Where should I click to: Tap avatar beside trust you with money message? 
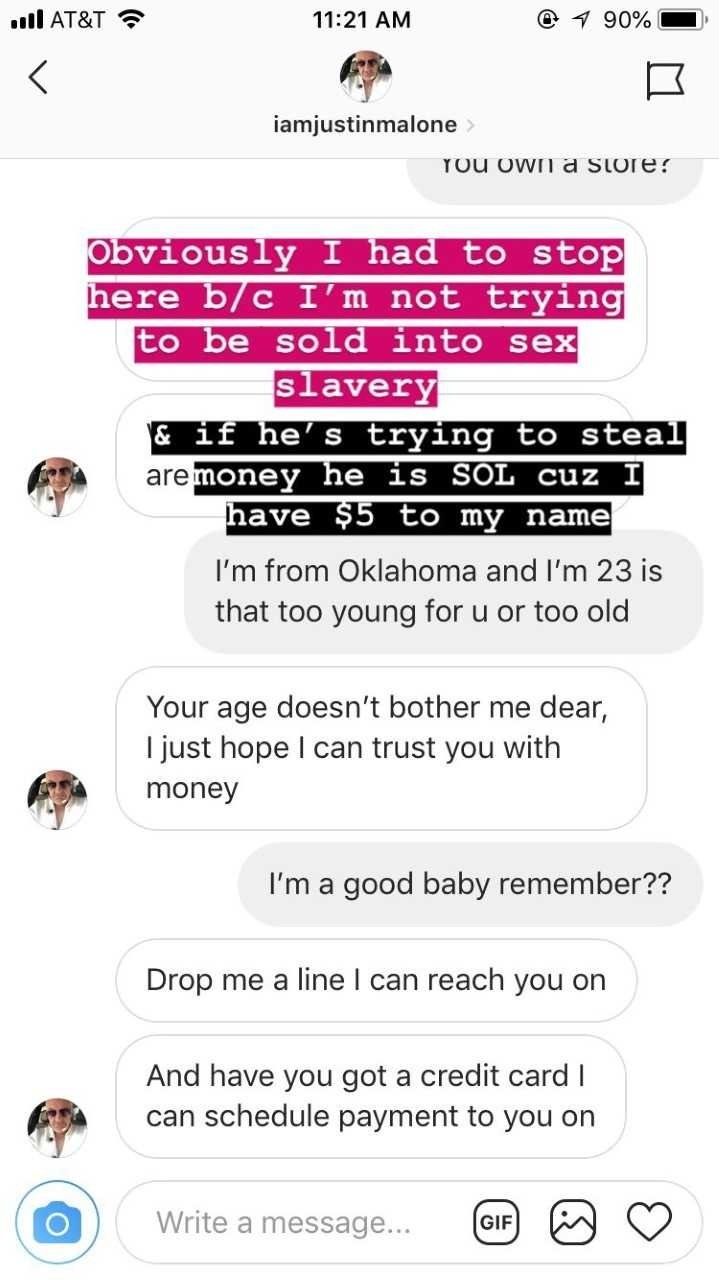tap(57, 800)
